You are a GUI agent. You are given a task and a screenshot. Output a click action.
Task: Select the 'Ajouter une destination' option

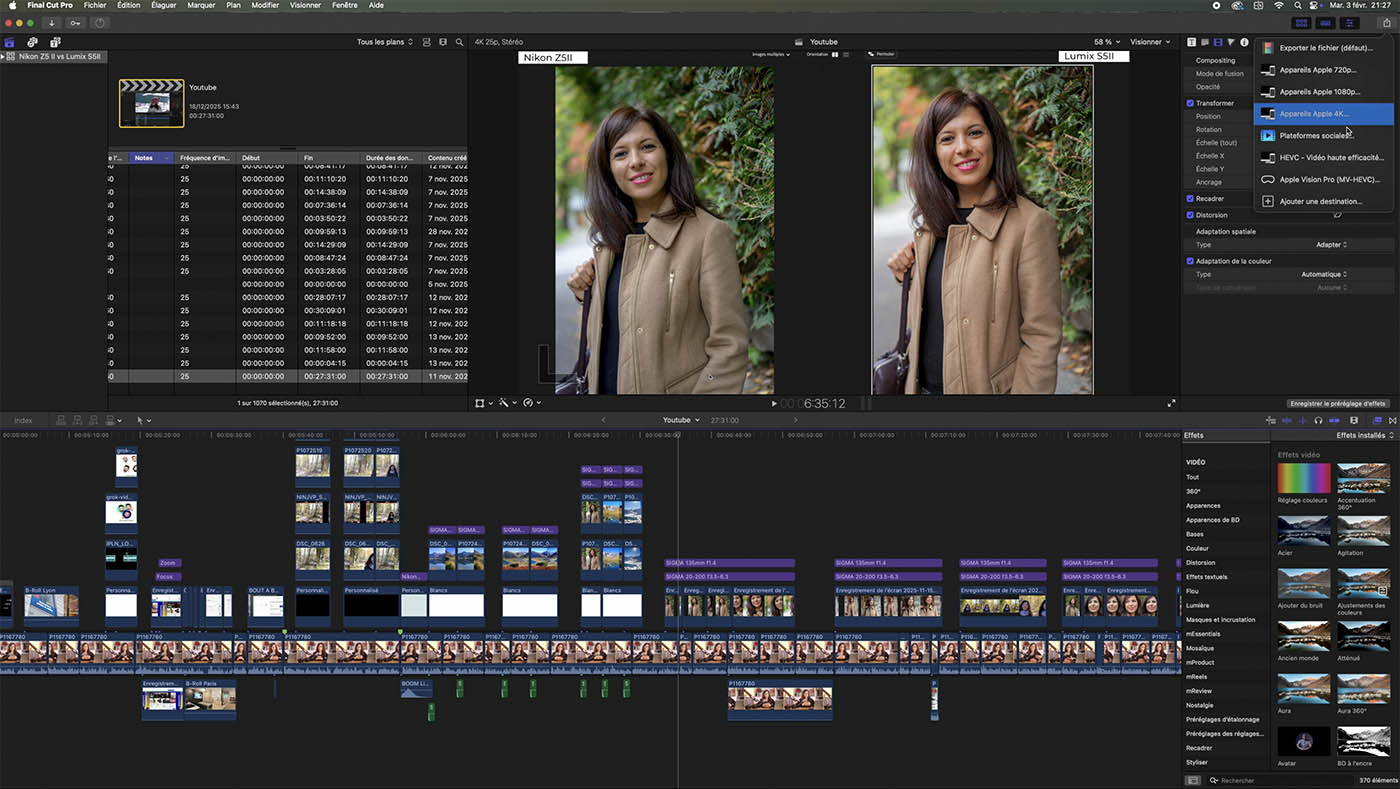pyautogui.click(x=1320, y=201)
